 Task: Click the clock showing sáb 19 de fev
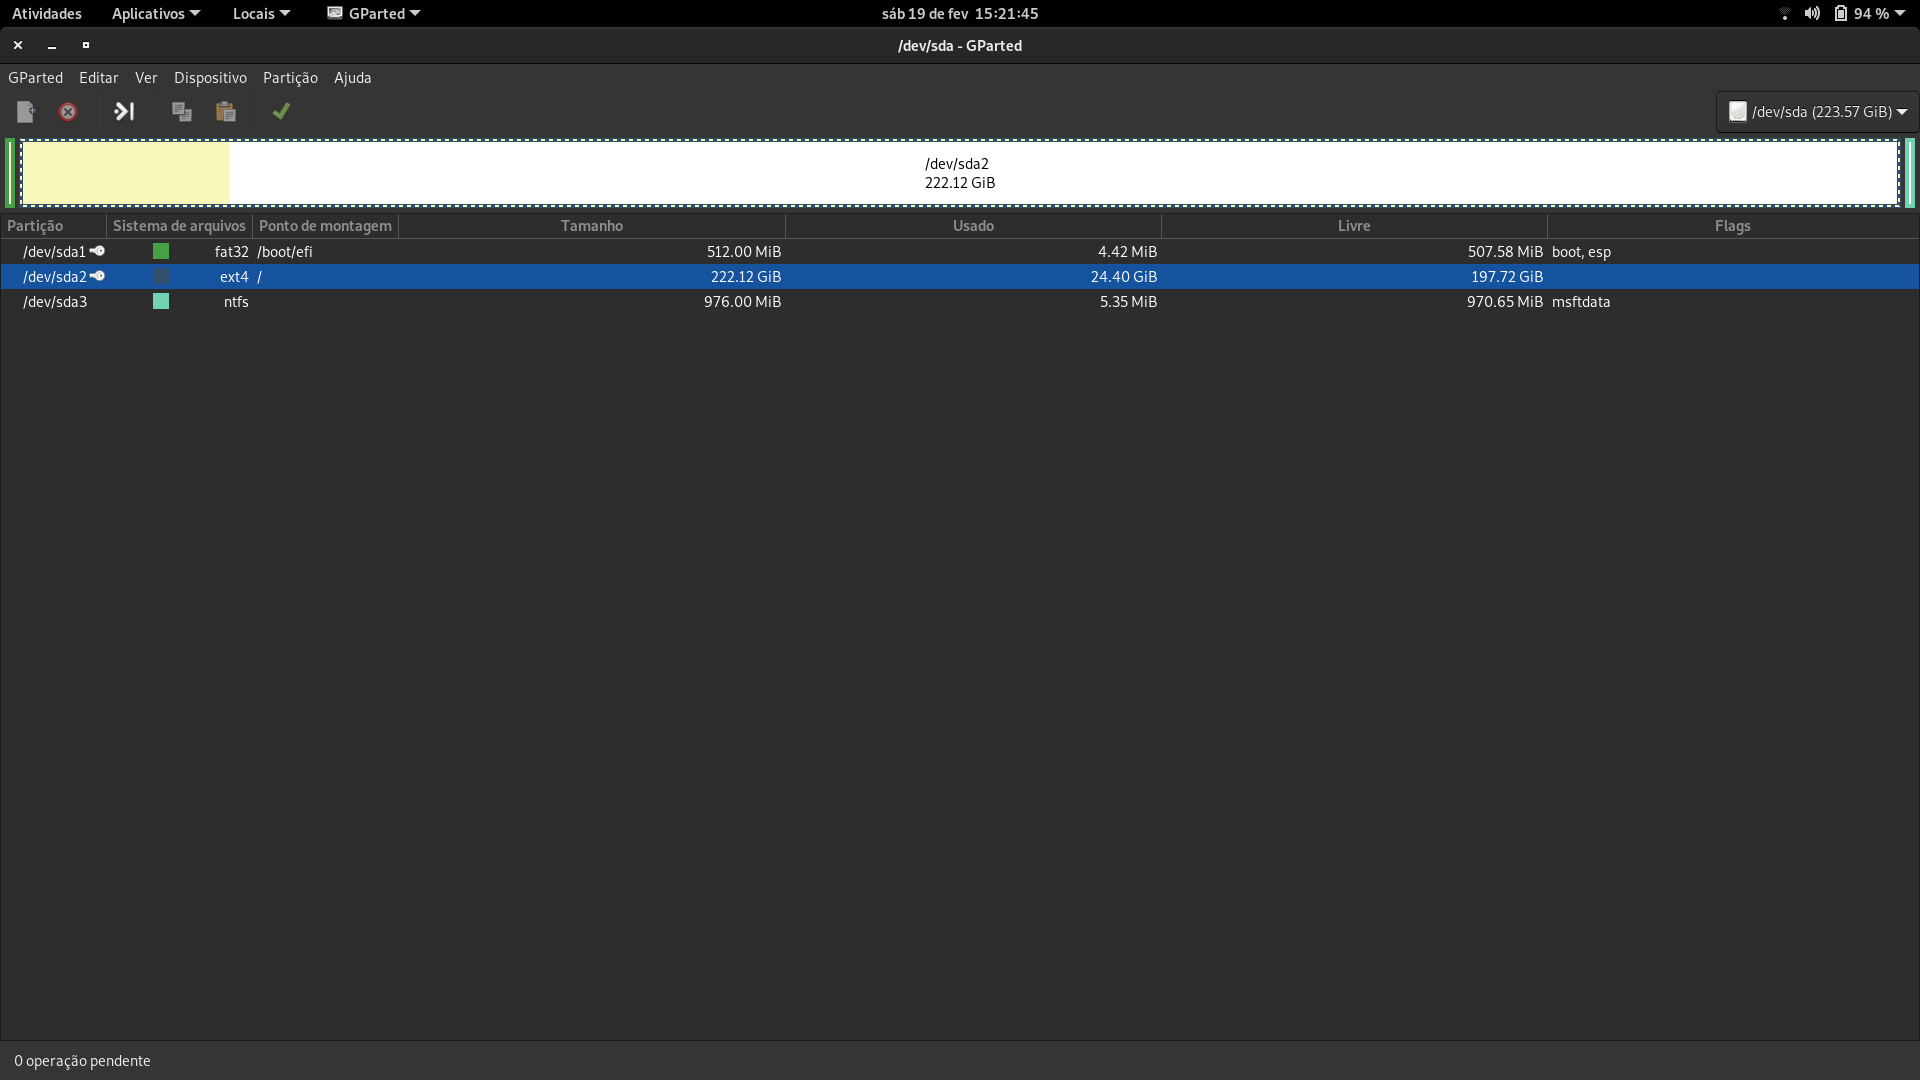(x=960, y=13)
